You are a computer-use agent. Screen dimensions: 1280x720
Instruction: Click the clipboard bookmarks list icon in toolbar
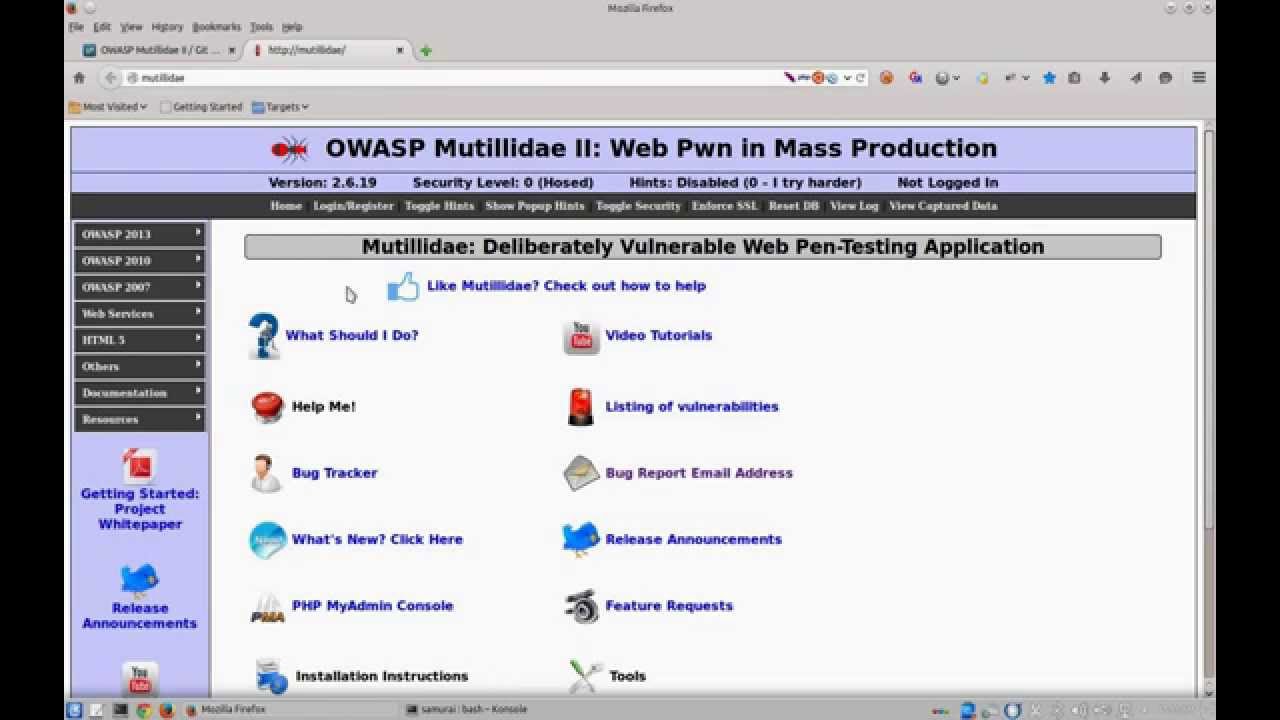click(x=1074, y=78)
